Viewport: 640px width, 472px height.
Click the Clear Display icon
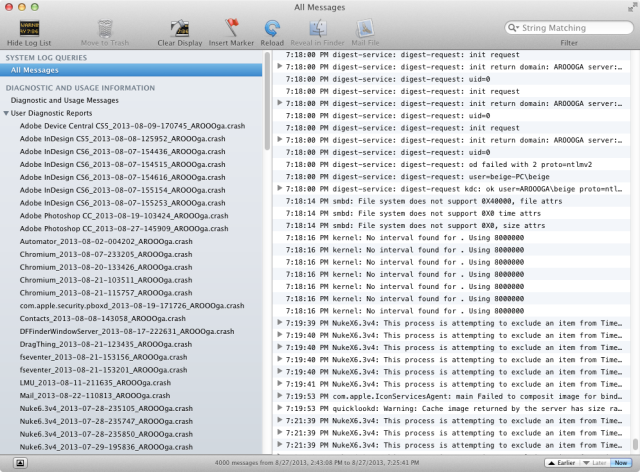(x=180, y=29)
